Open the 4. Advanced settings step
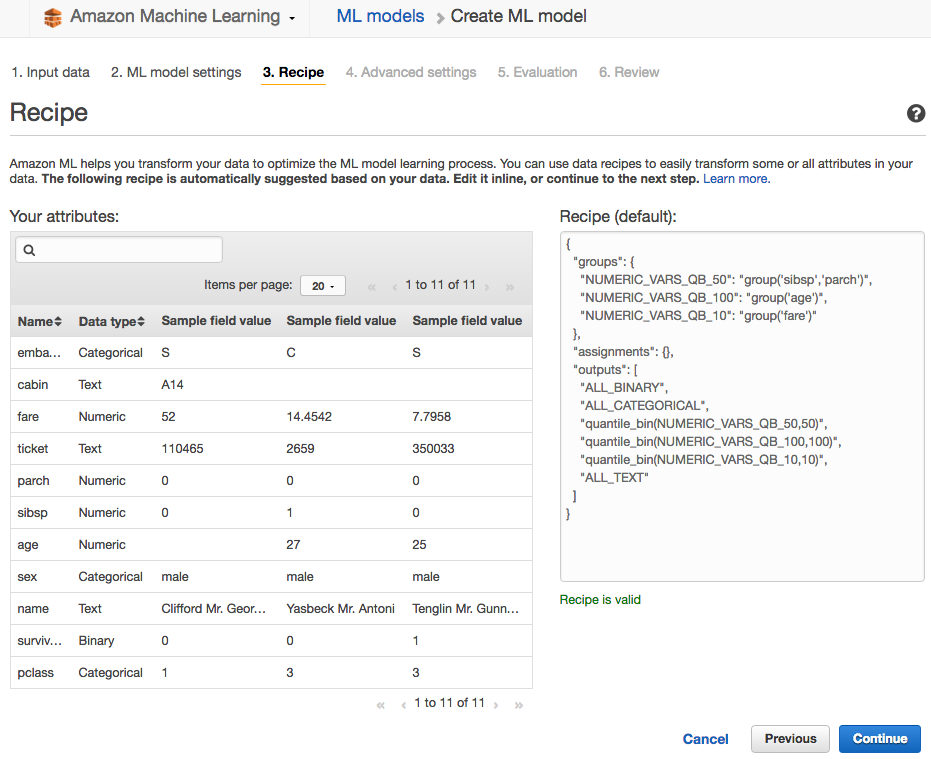The width and height of the screenshot is (931, 759). (411, 72)
